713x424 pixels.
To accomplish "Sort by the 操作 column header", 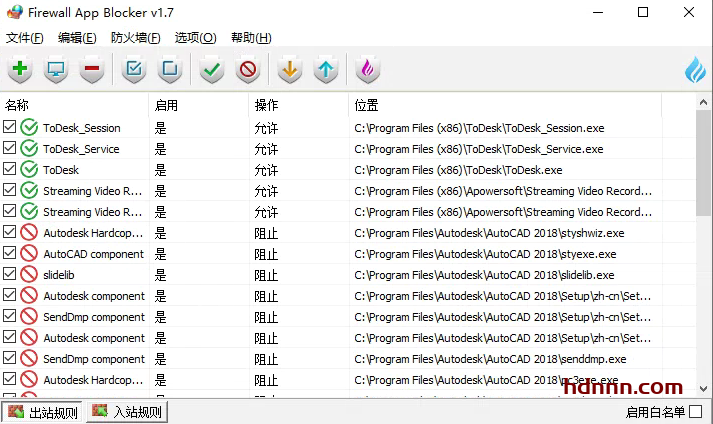I will pyautogui.click(x=299, y=105).
